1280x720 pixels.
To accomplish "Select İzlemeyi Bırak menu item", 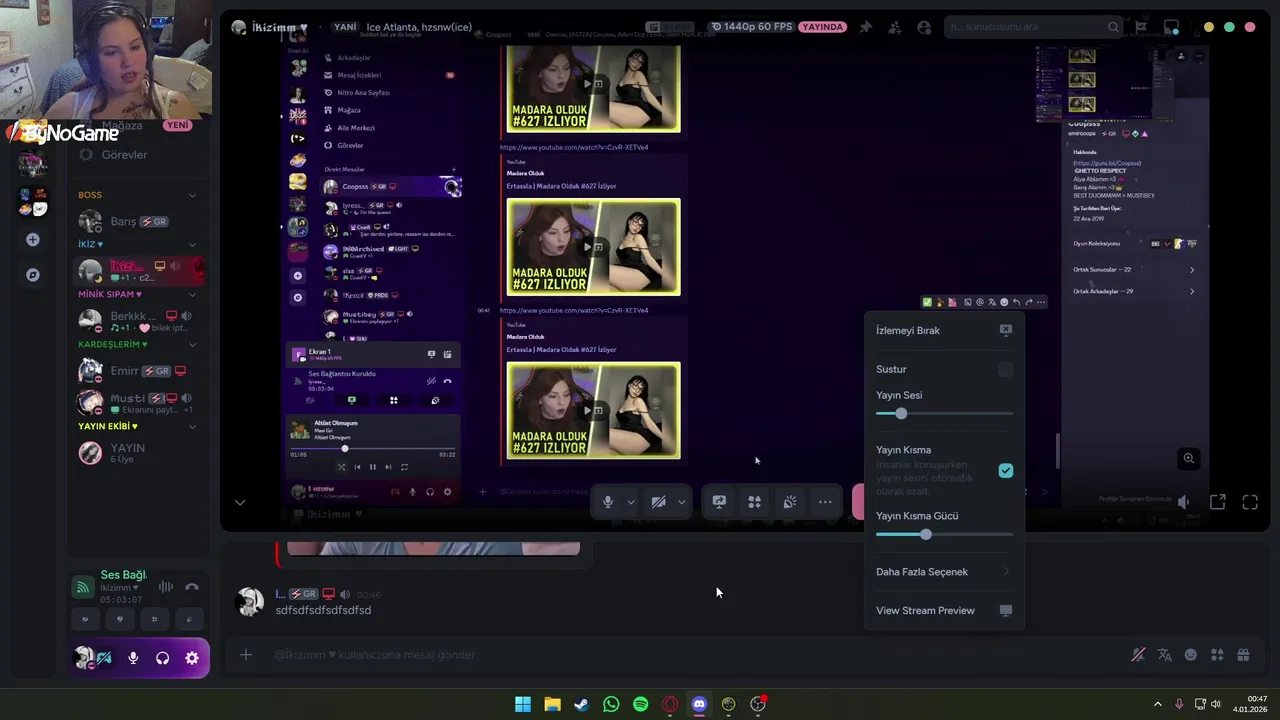I will click(944, 330).
